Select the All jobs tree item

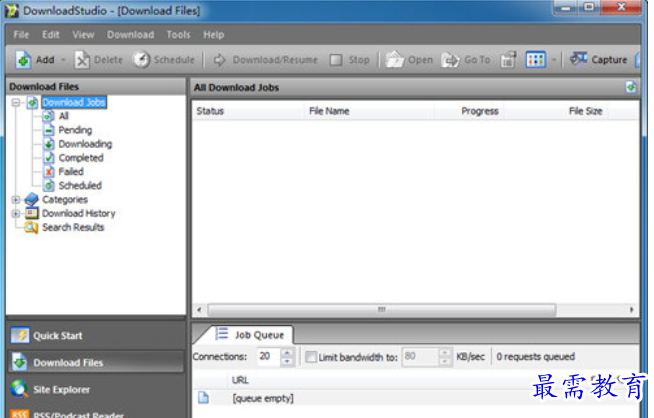[x=63, y=116]
